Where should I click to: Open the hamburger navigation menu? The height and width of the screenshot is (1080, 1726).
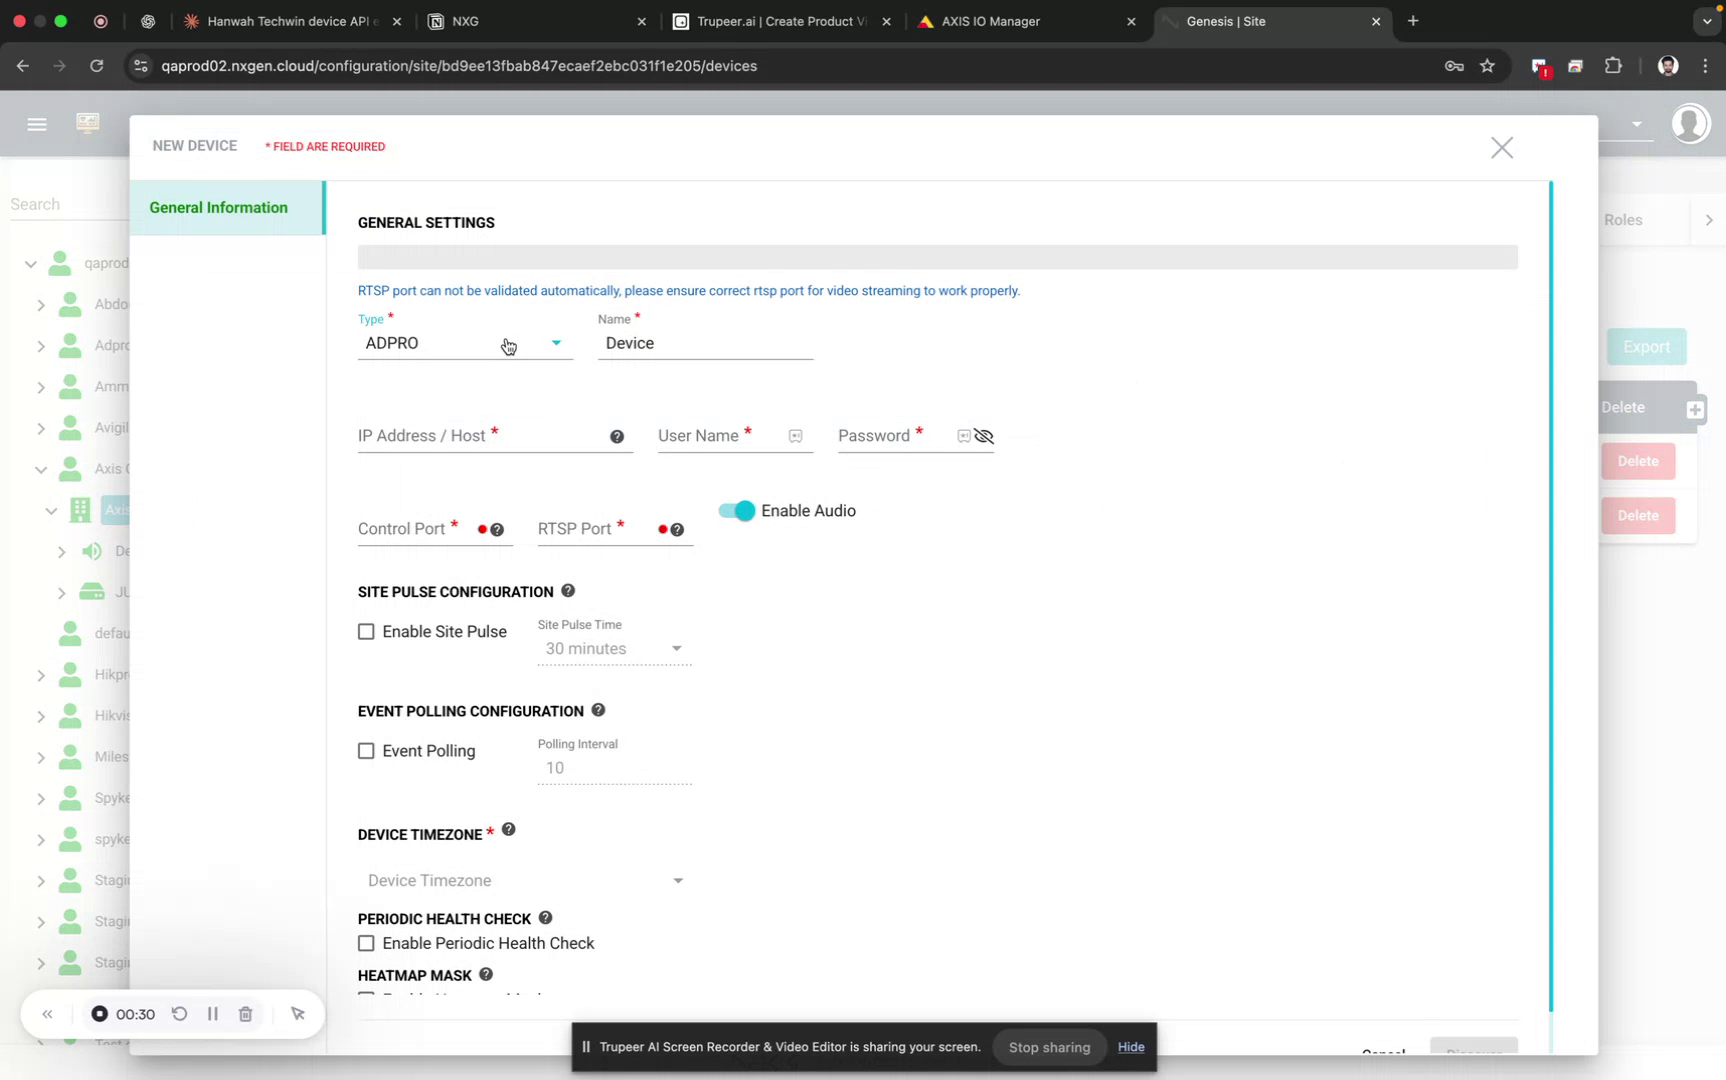(x=37, y=124)
